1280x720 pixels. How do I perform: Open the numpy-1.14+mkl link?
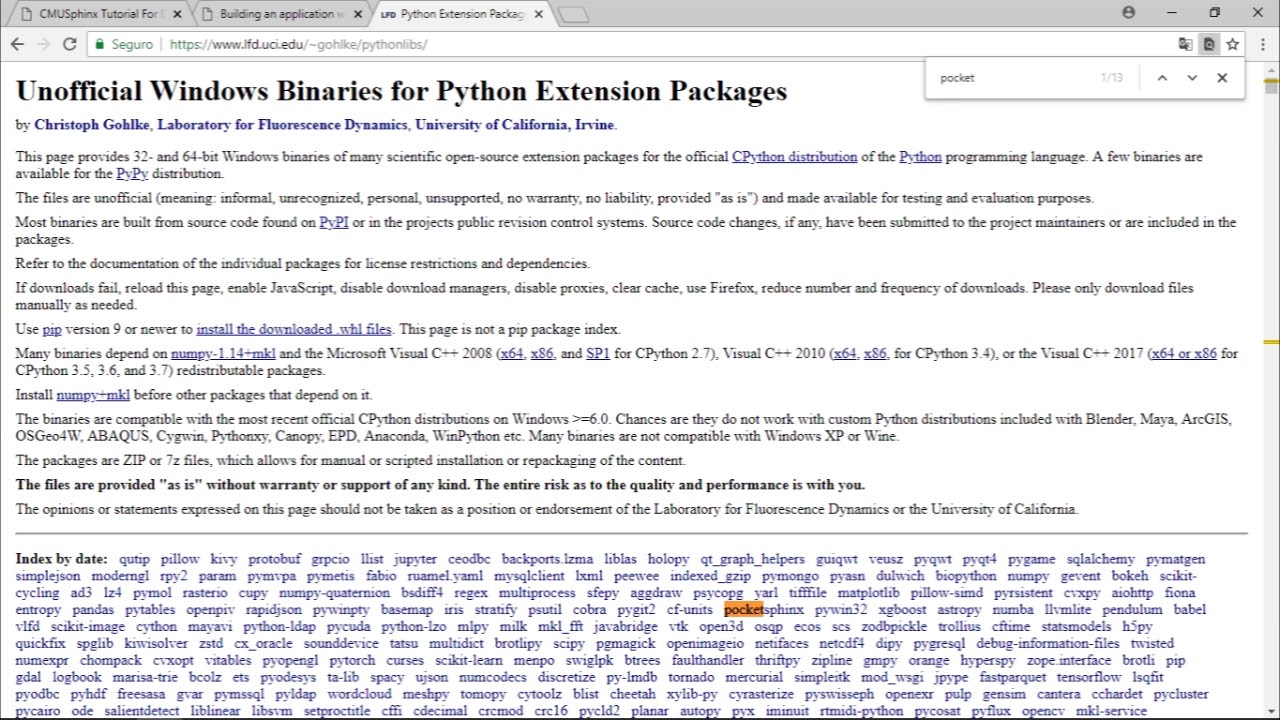(223, 353)
